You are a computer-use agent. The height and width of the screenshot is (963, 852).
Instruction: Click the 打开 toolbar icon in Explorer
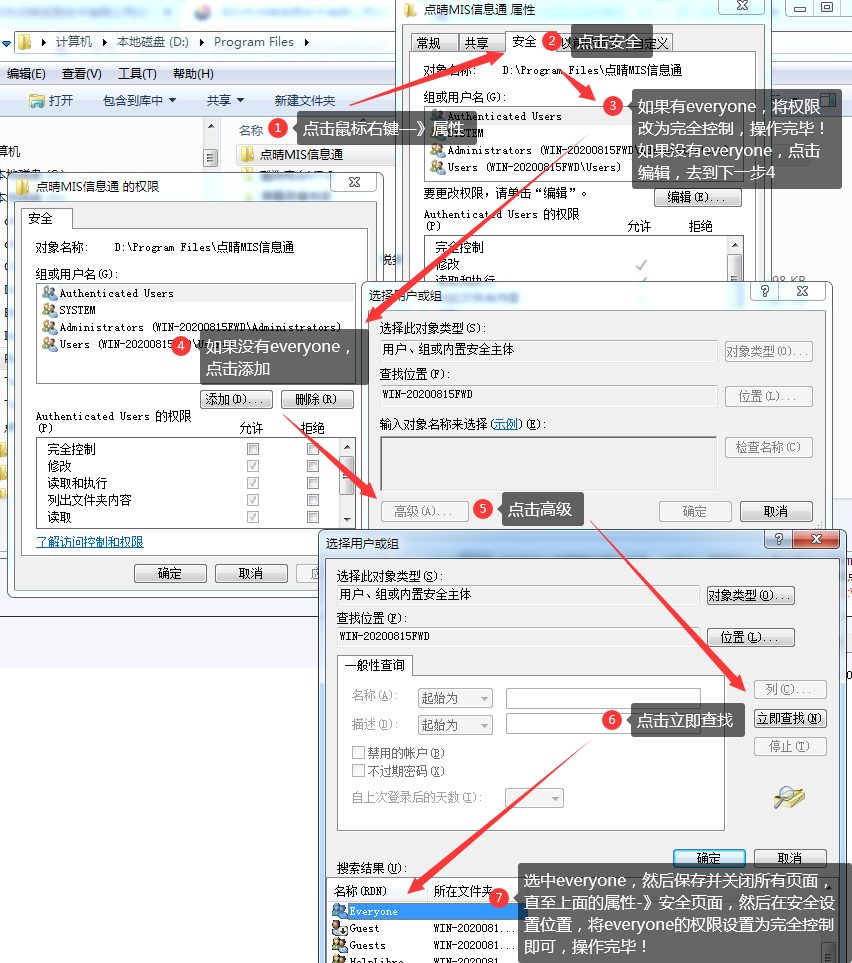coord(37,101)
